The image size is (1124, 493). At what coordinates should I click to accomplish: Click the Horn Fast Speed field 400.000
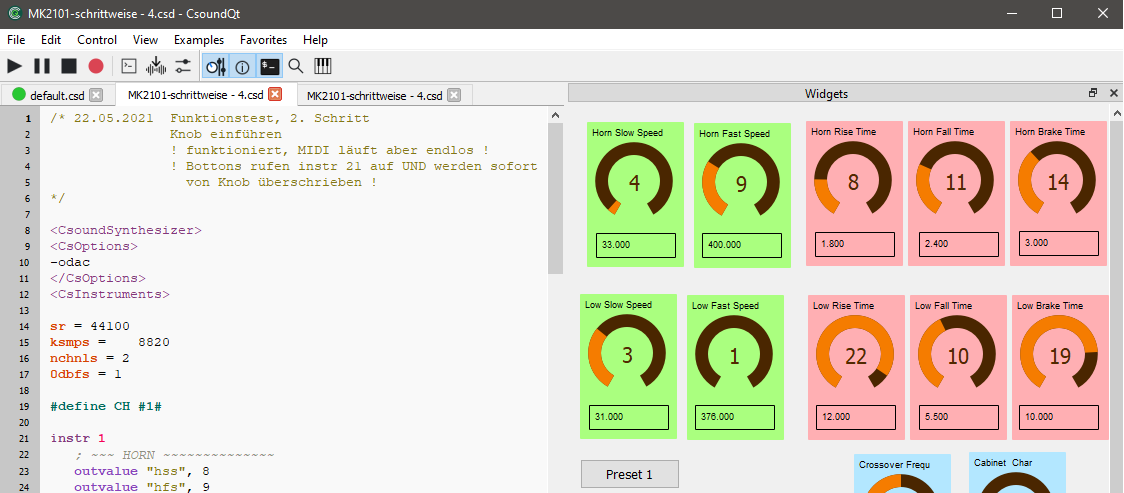click(742, 245)
